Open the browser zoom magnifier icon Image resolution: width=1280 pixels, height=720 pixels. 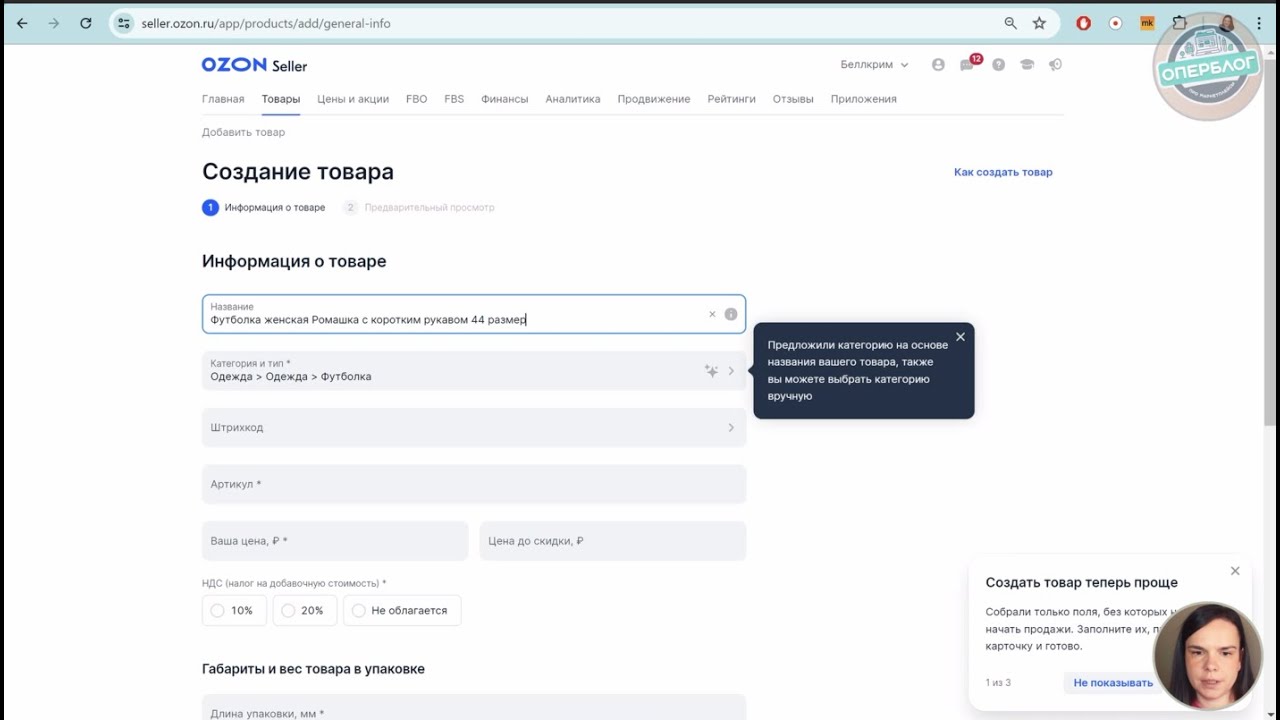pos(1010,23)
